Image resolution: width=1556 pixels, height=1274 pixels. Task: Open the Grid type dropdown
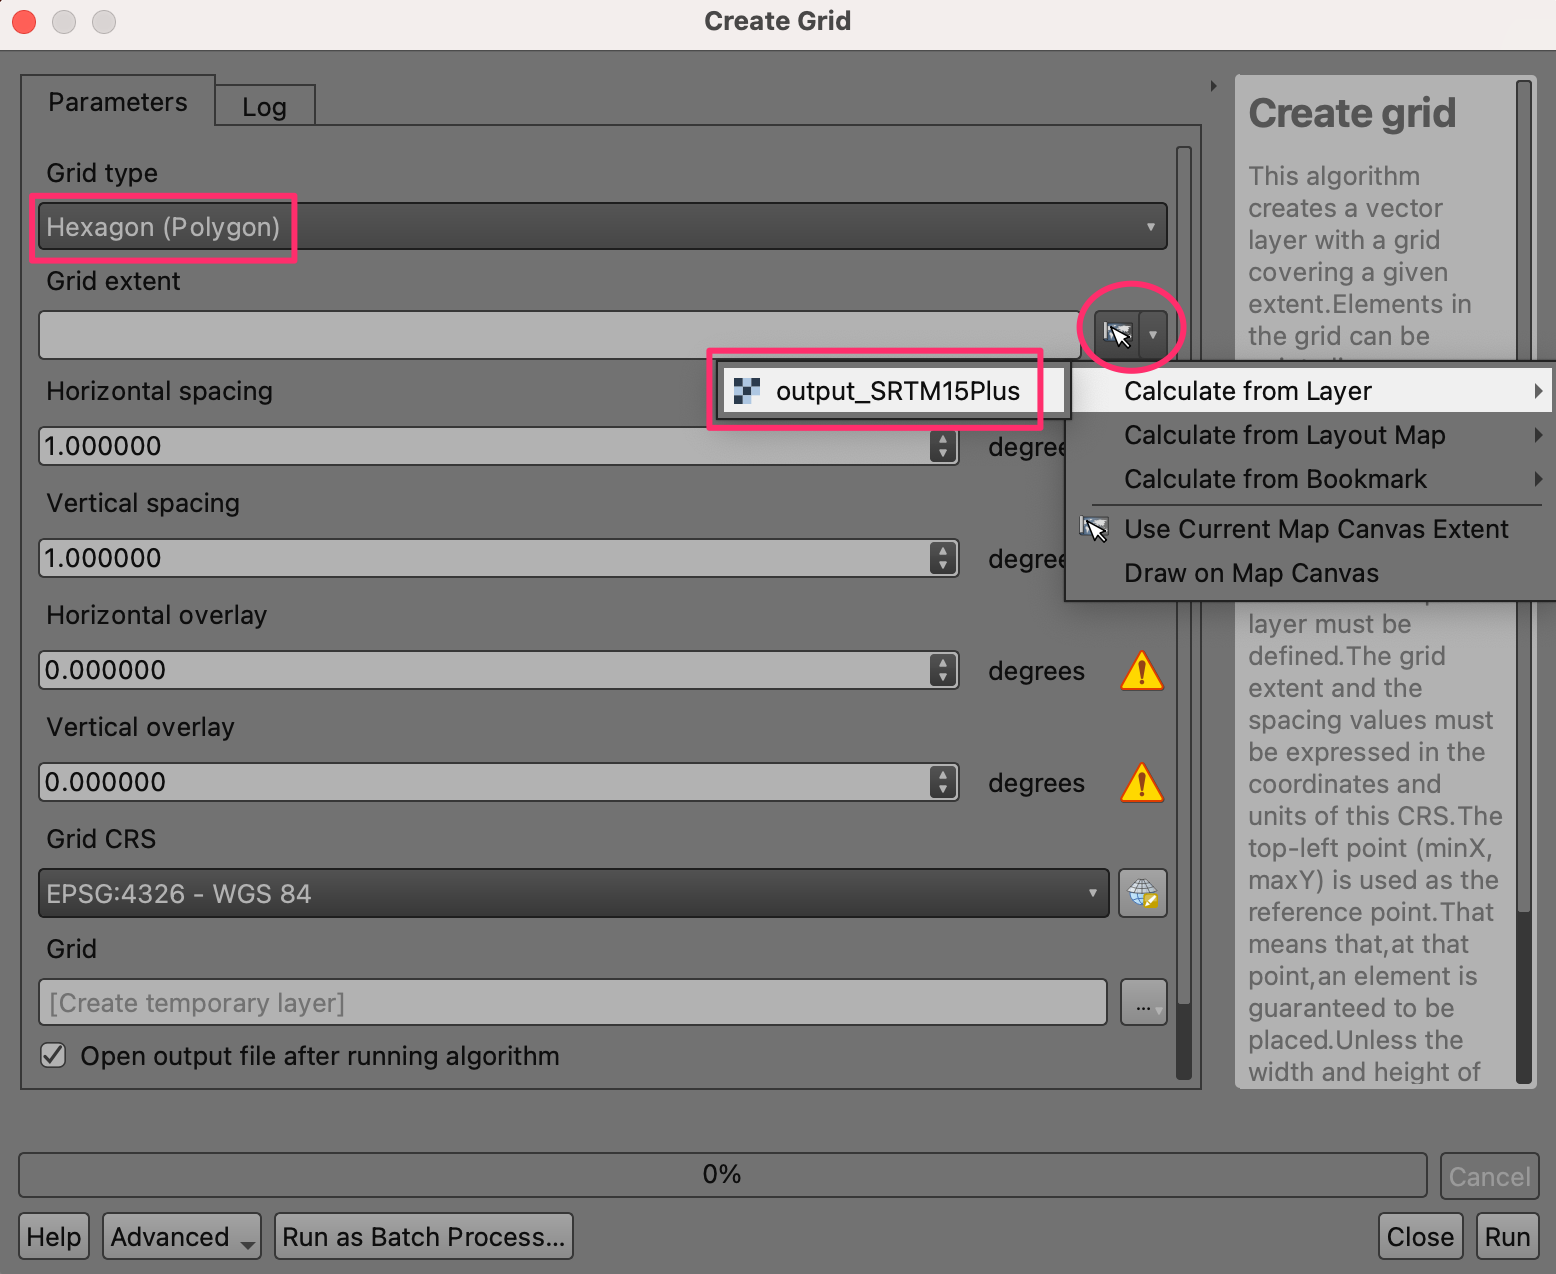coord(602,227)
